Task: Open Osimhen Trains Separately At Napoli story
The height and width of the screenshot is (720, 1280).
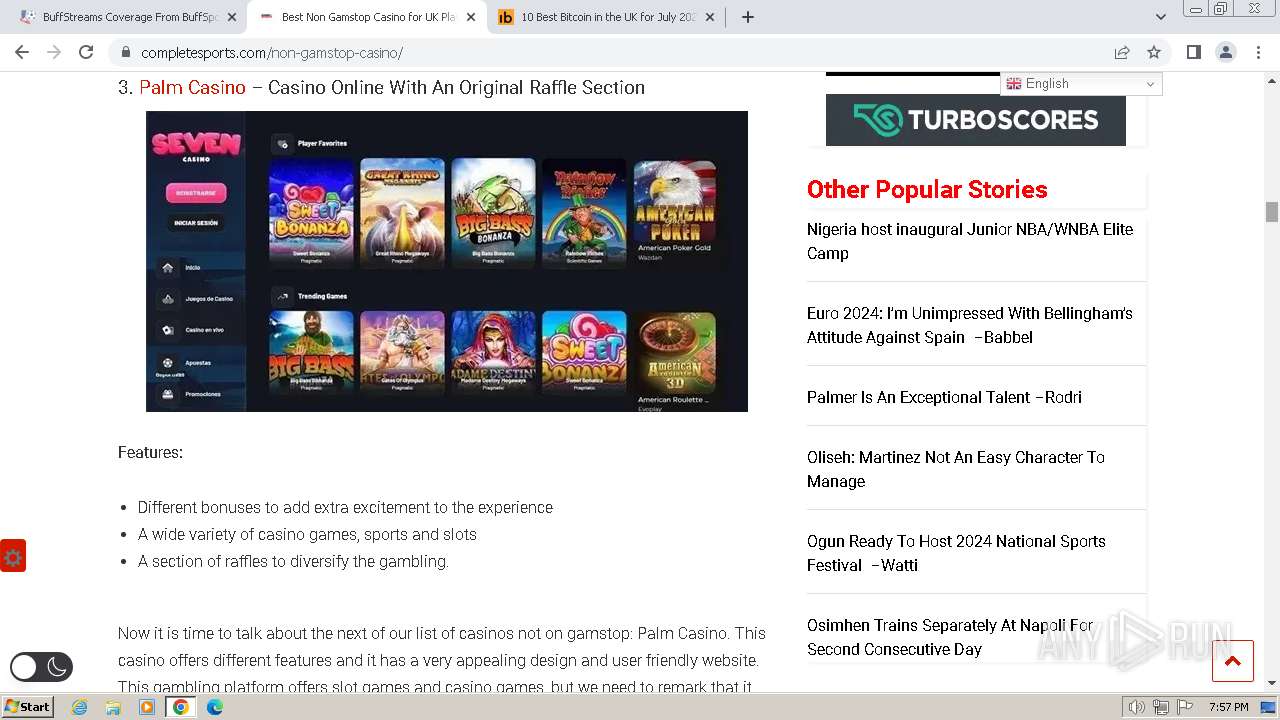Action: click(950, 637)
